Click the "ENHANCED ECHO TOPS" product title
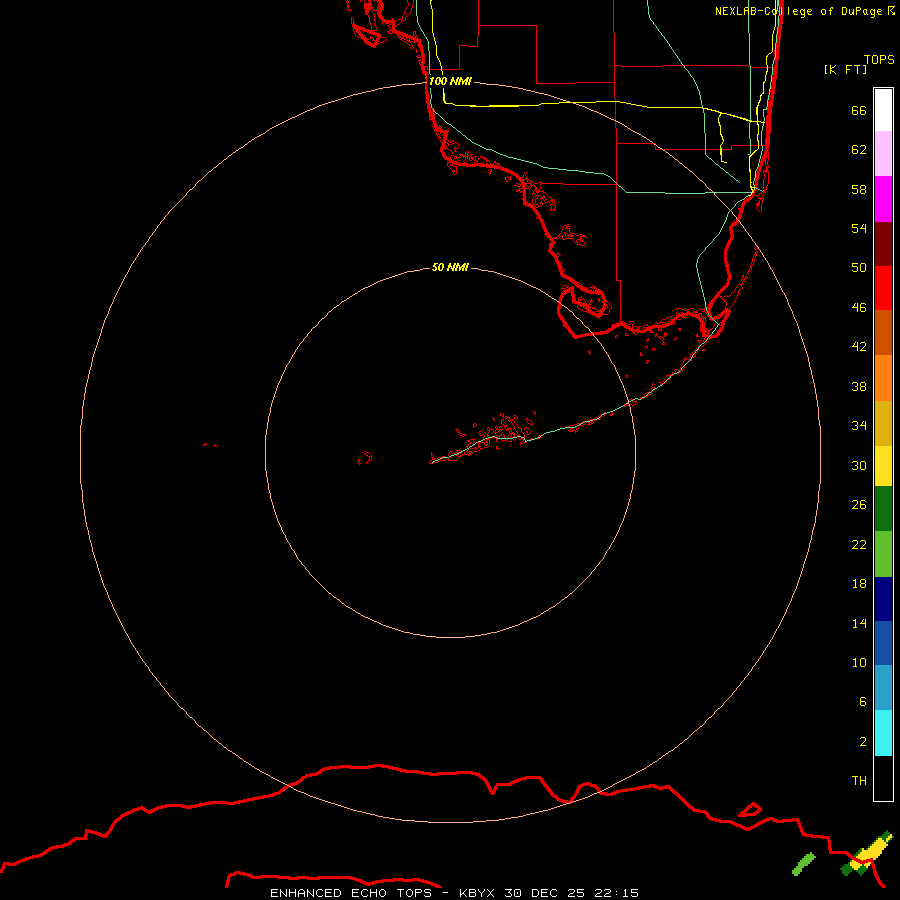 [x=351, y=893]
